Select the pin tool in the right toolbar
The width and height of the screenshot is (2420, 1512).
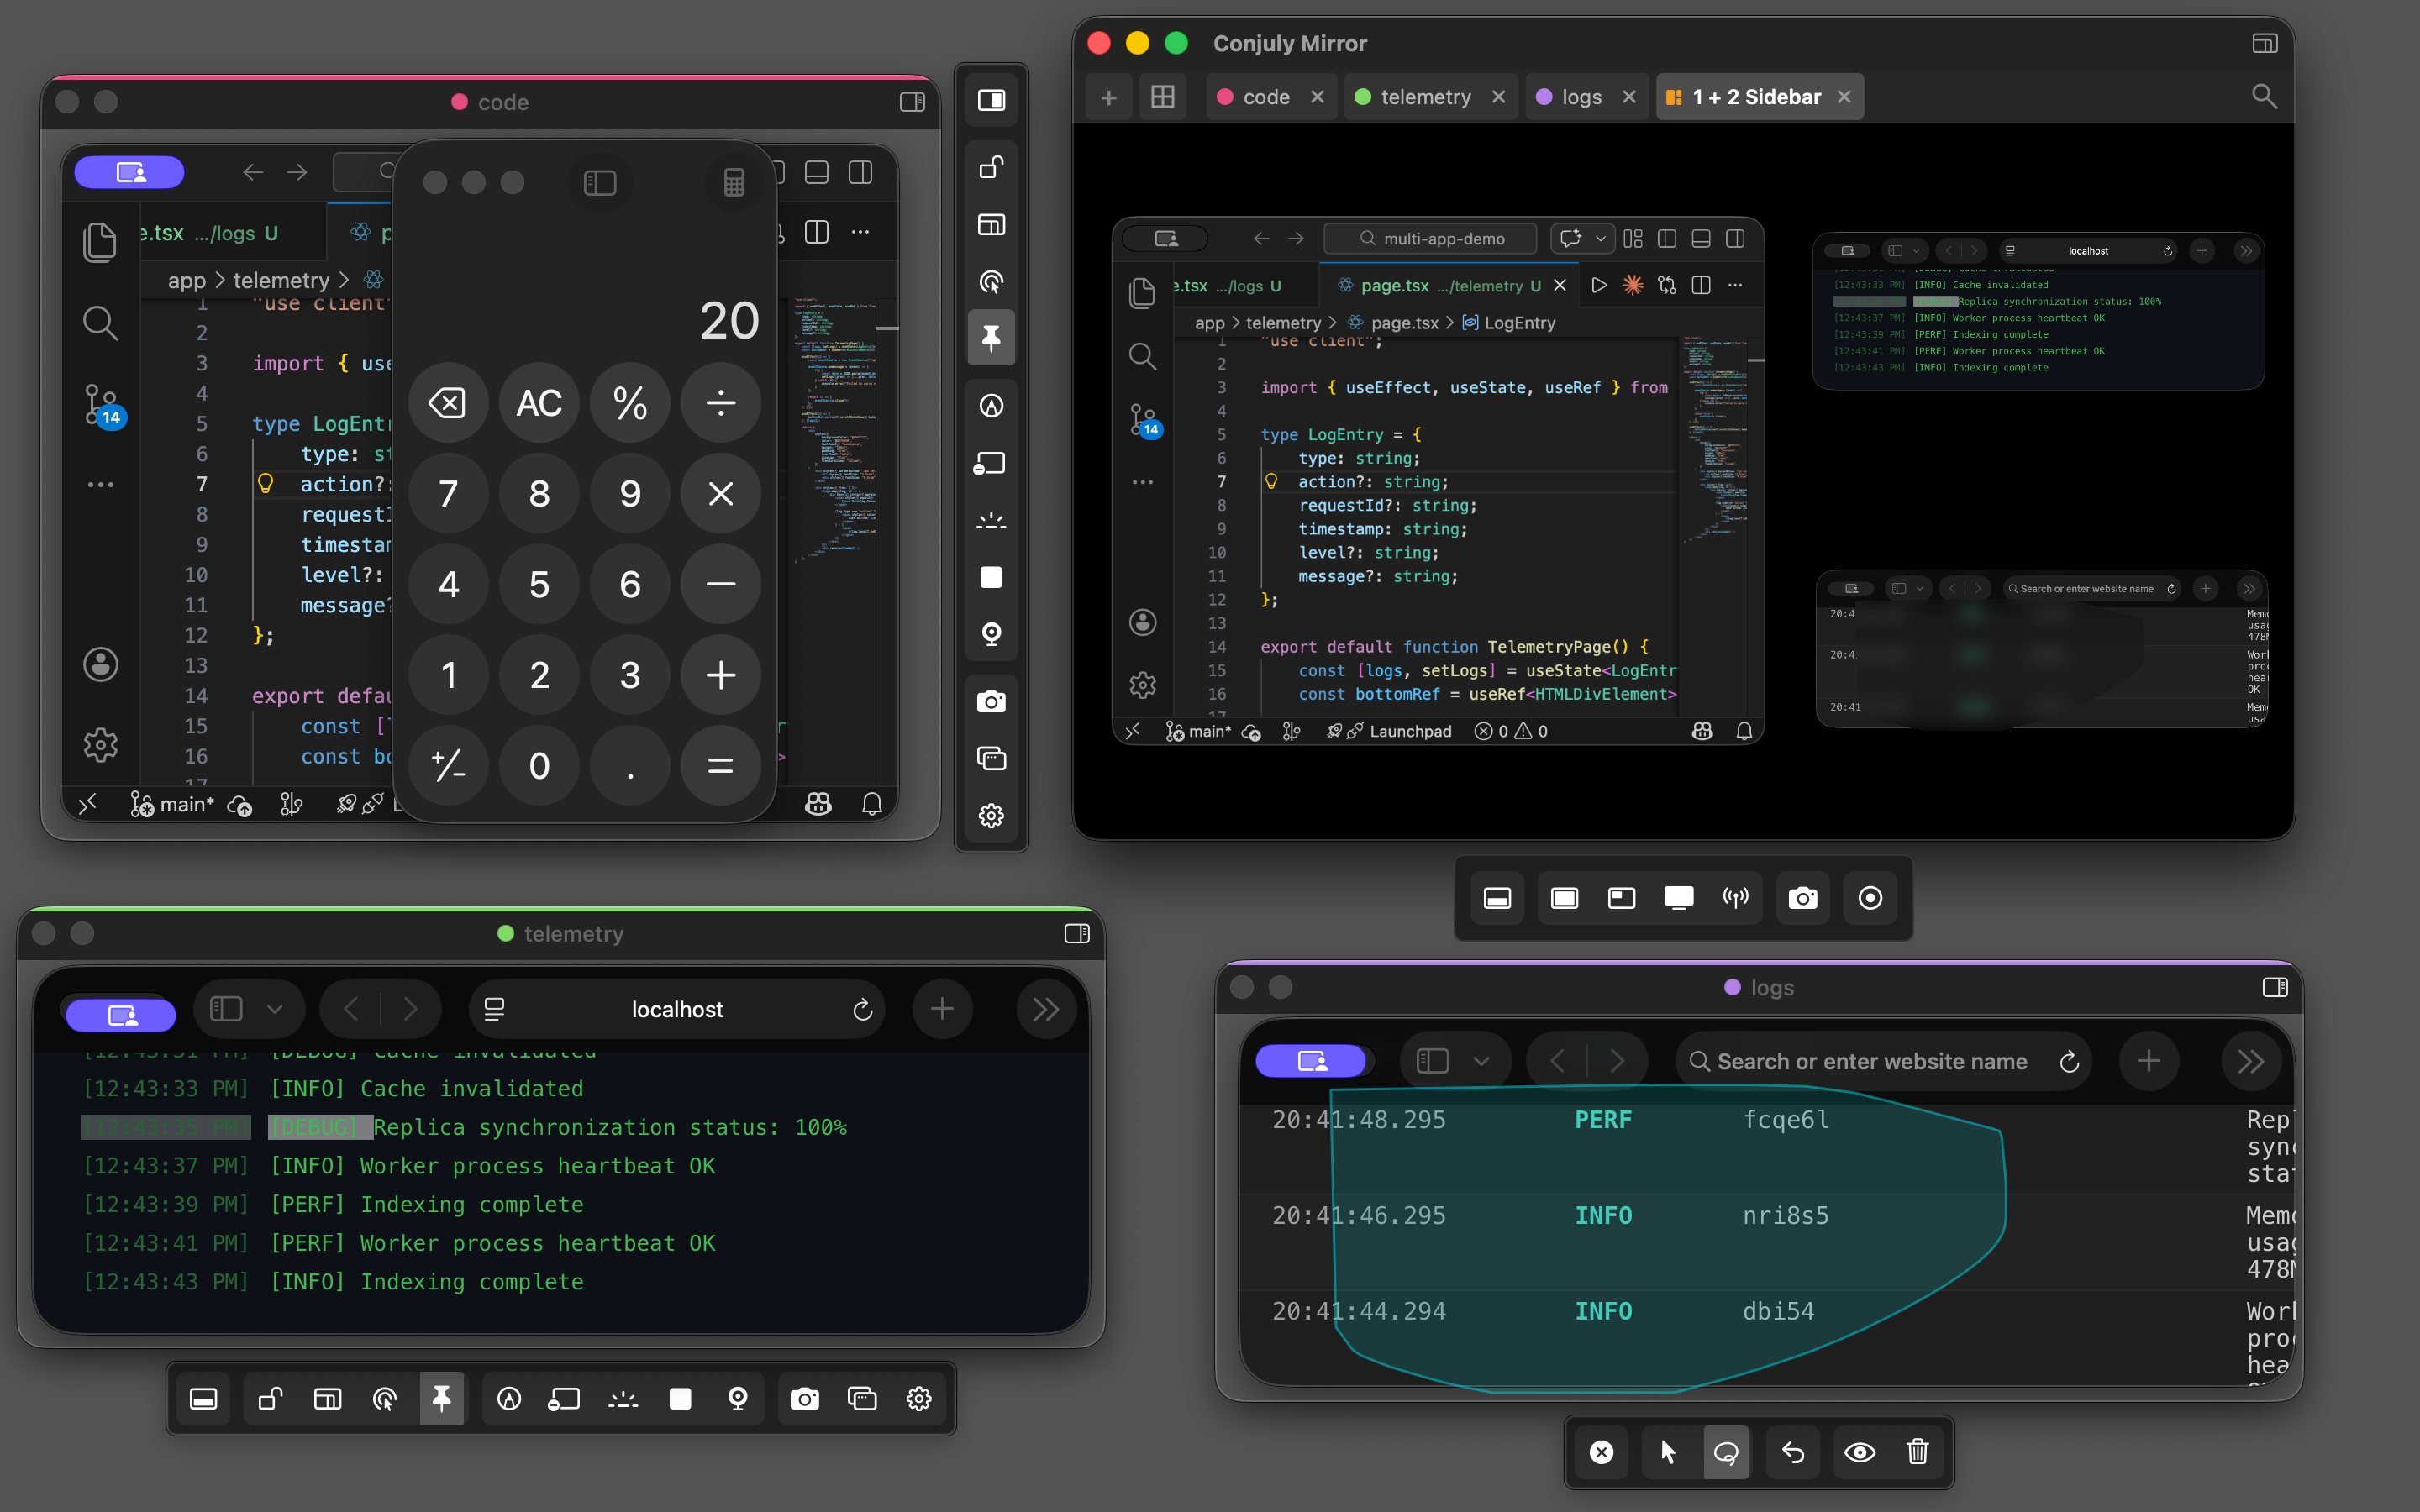click(x=991, y=338)
